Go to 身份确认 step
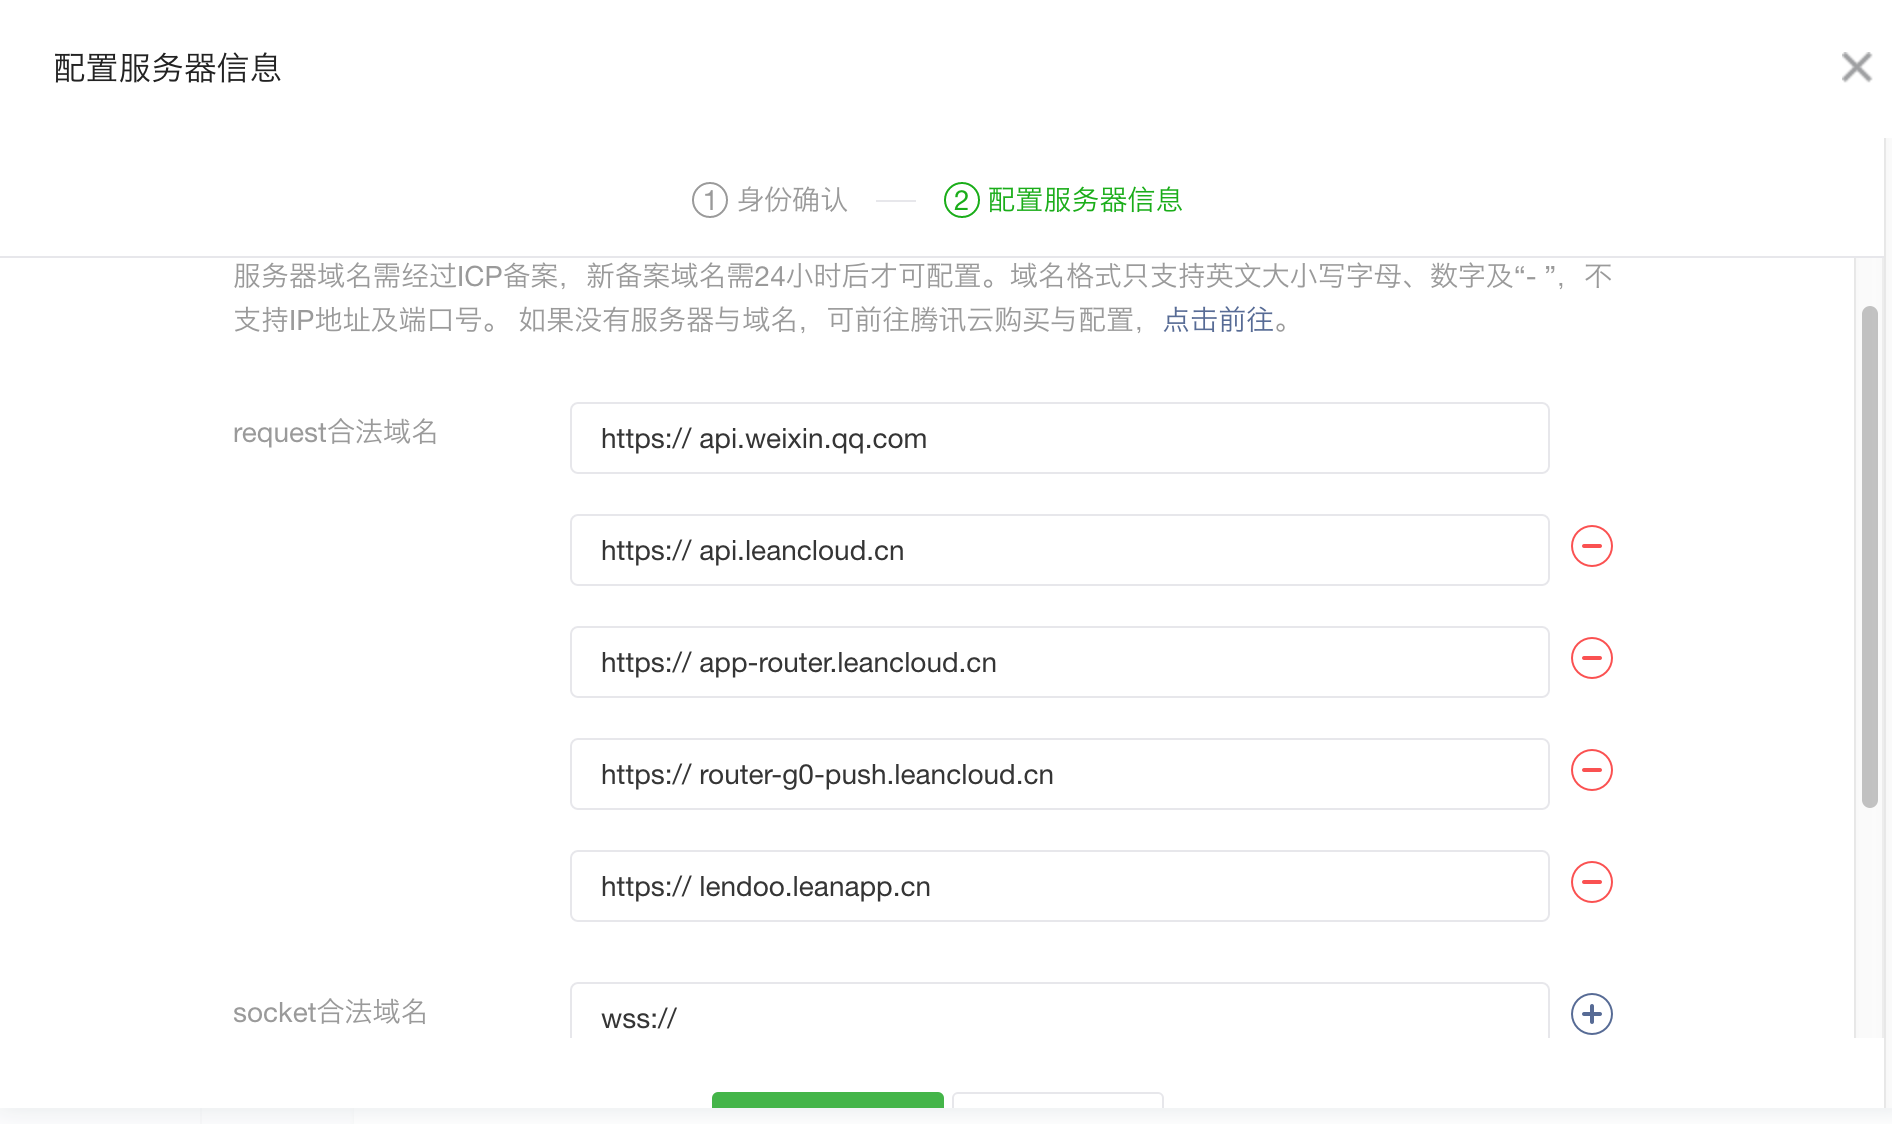Viewport: 1892px width, 1124px height. coord(792,200)
